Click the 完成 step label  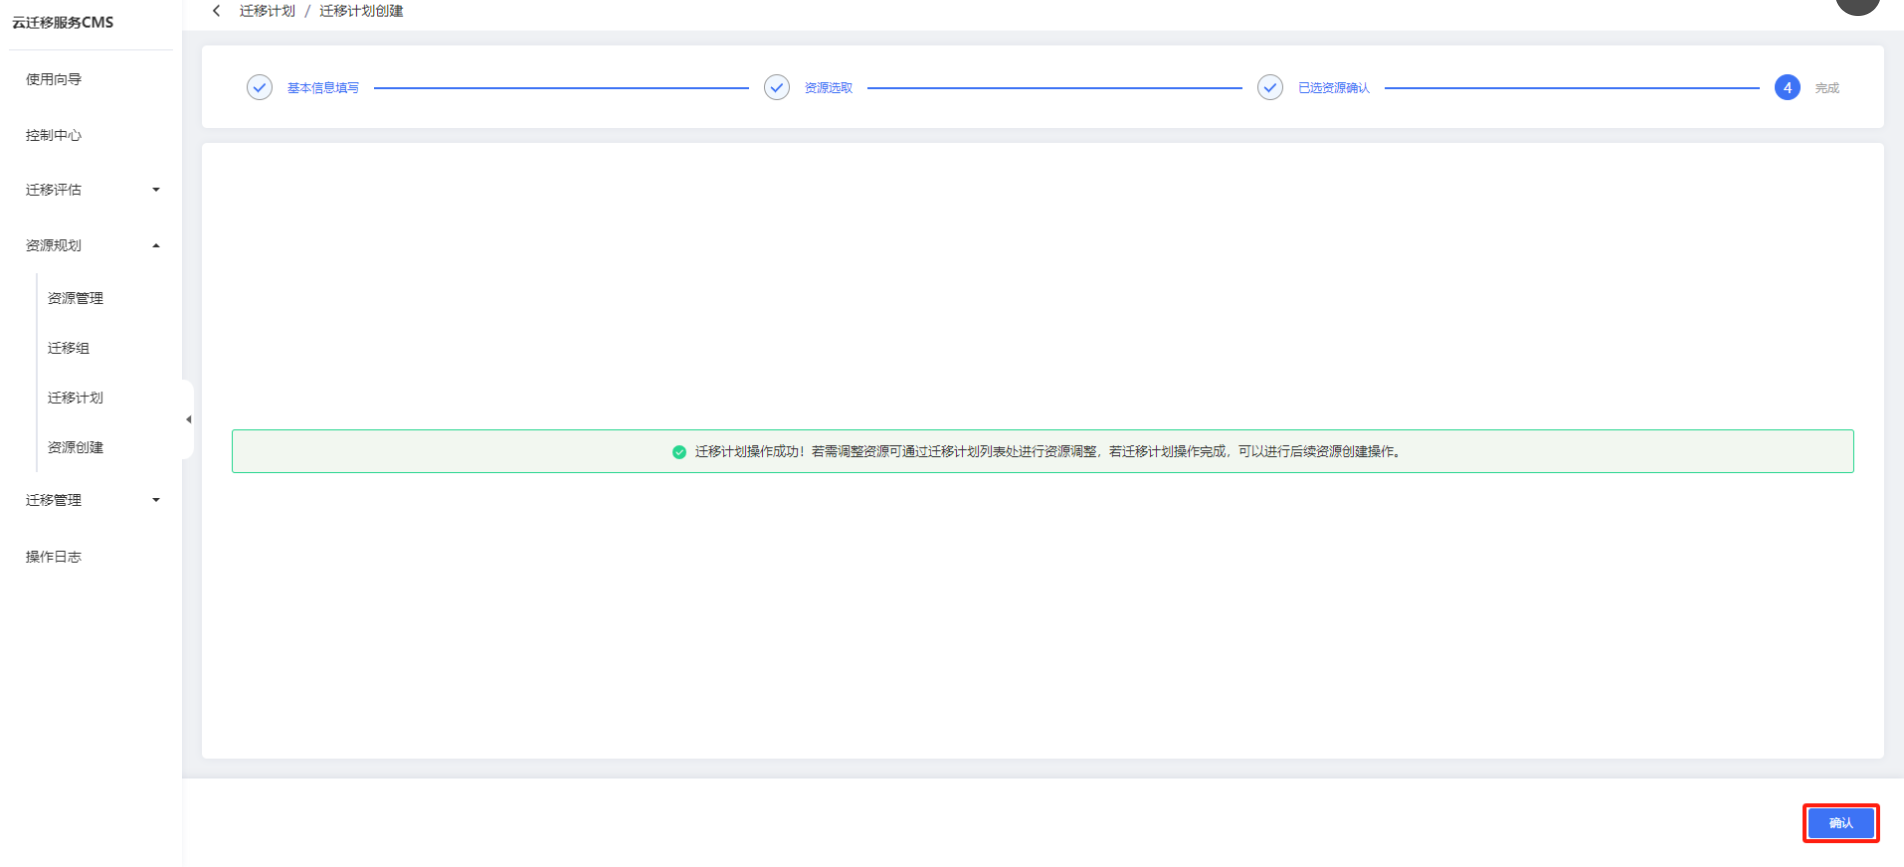pos(1827,88)
